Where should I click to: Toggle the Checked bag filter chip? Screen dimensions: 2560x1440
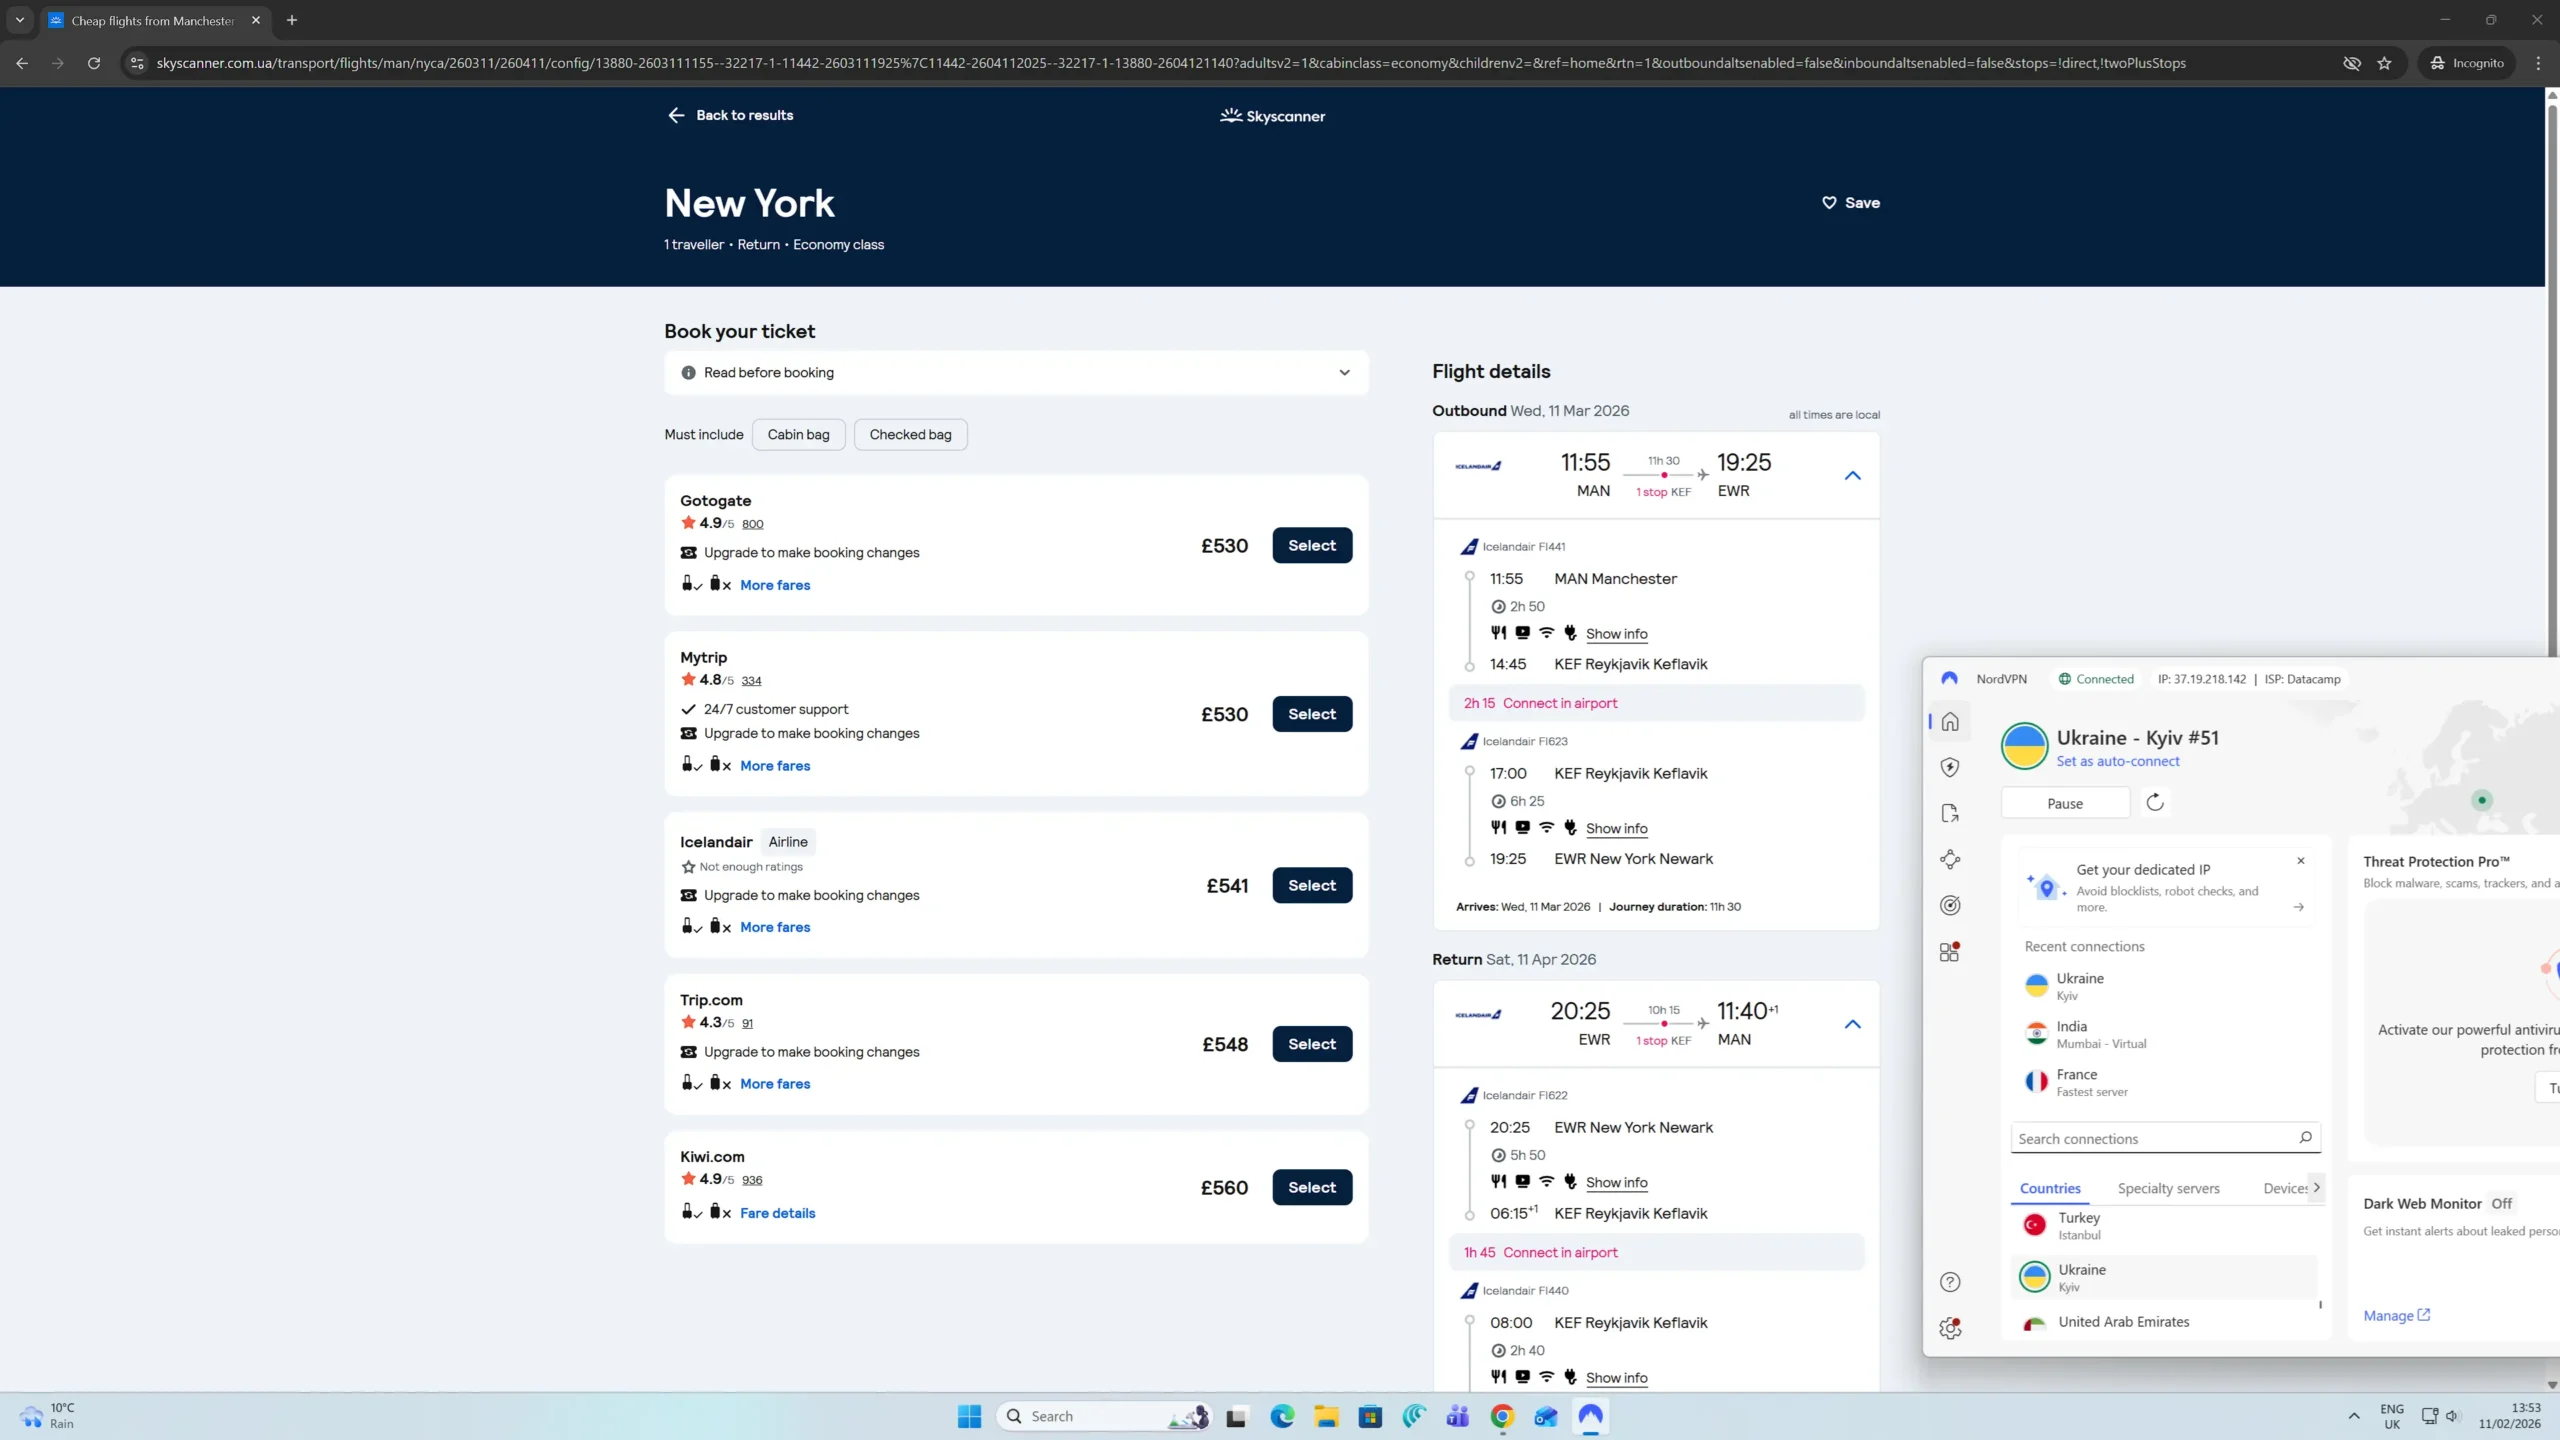[910, 435]
